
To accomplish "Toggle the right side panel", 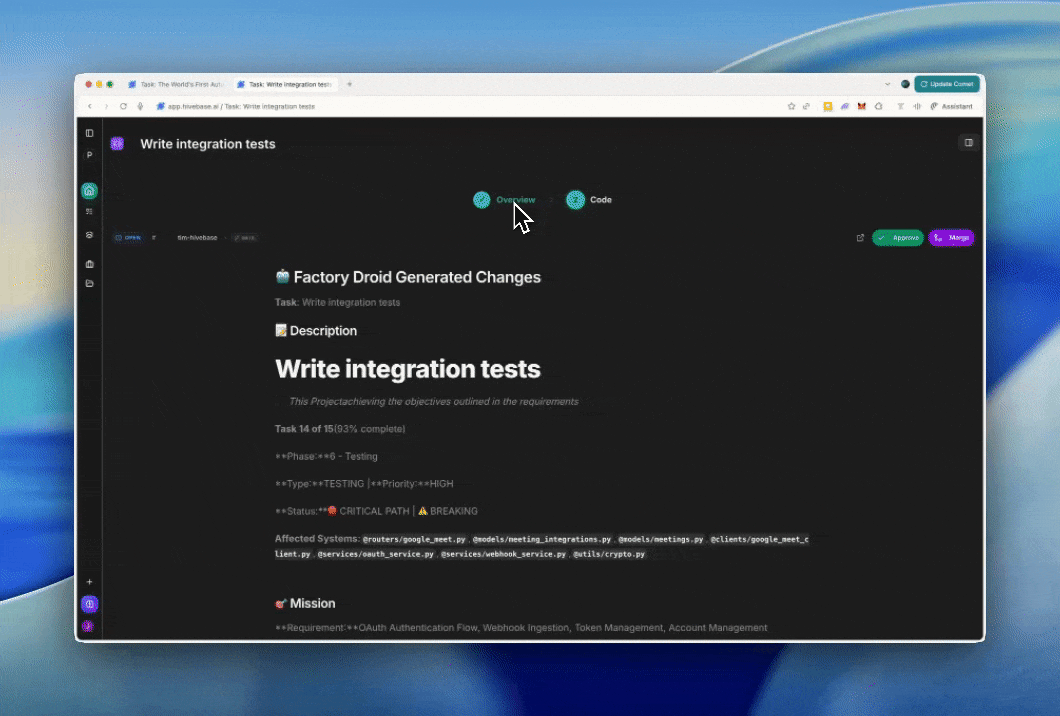I will 967,143.
